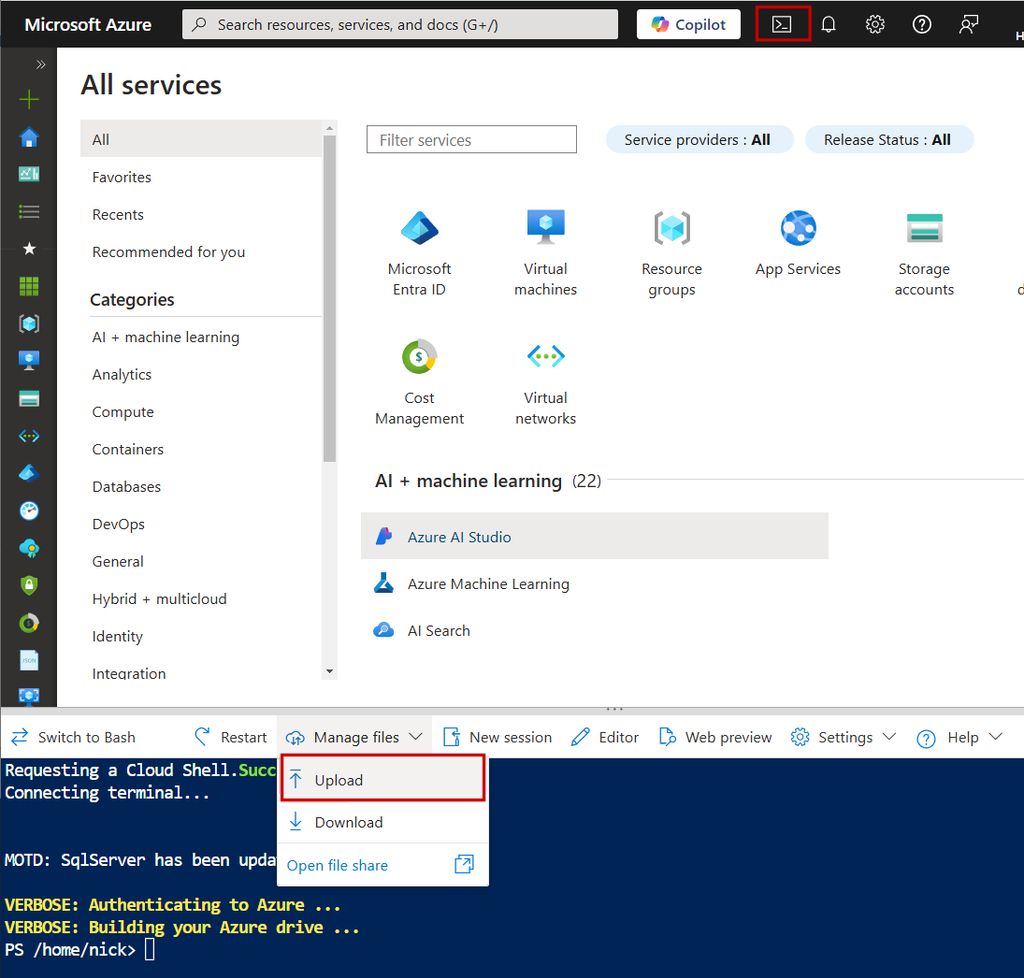Open the Cost Management tile
1024x978 pixels.
(x=419, y=383)
